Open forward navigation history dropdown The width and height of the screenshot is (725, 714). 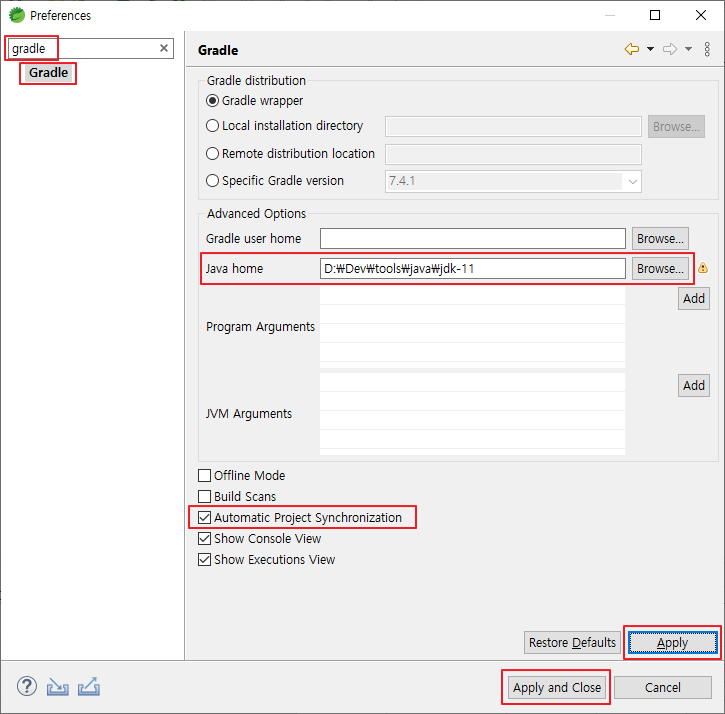688,49
